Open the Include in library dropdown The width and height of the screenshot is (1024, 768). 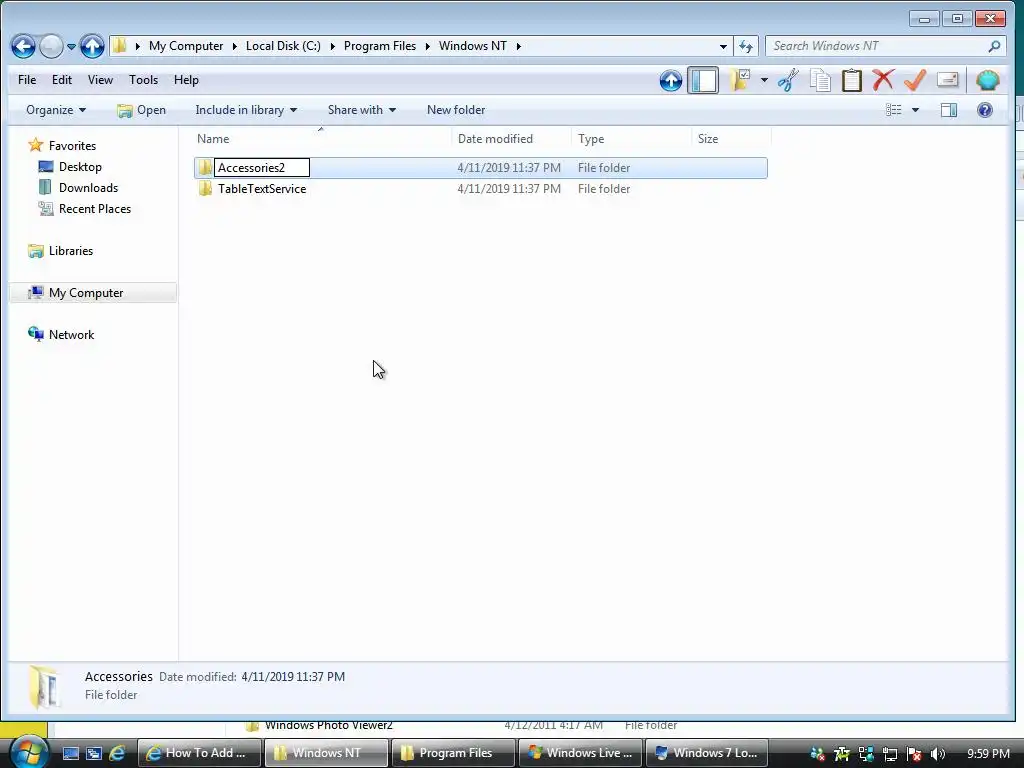click(246, 110)
